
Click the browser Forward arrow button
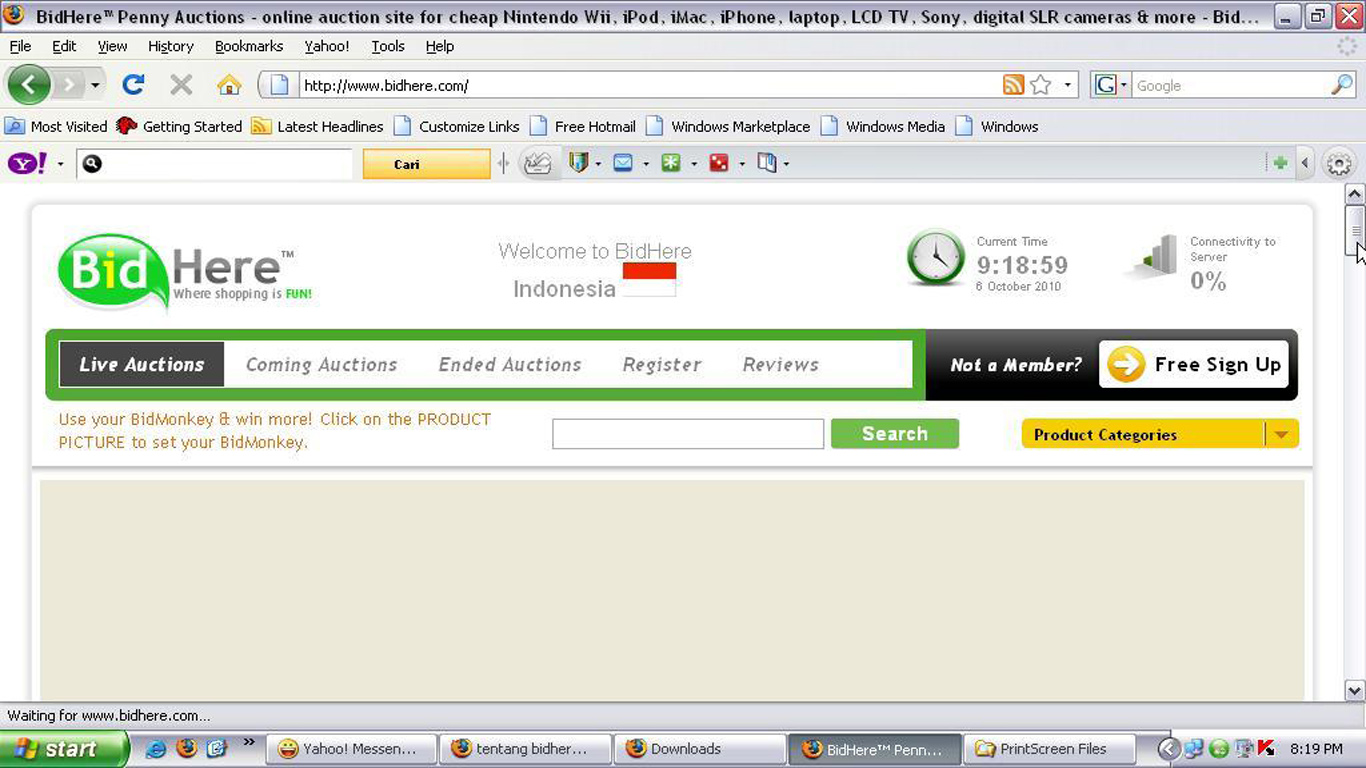[68, 85]
